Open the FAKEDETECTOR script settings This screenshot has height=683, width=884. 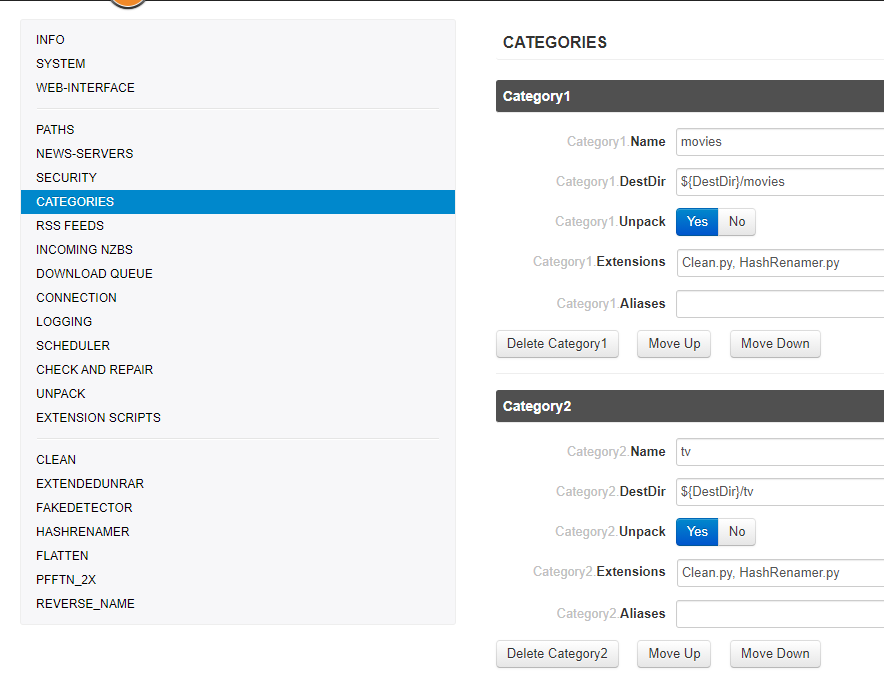point(84,508)
